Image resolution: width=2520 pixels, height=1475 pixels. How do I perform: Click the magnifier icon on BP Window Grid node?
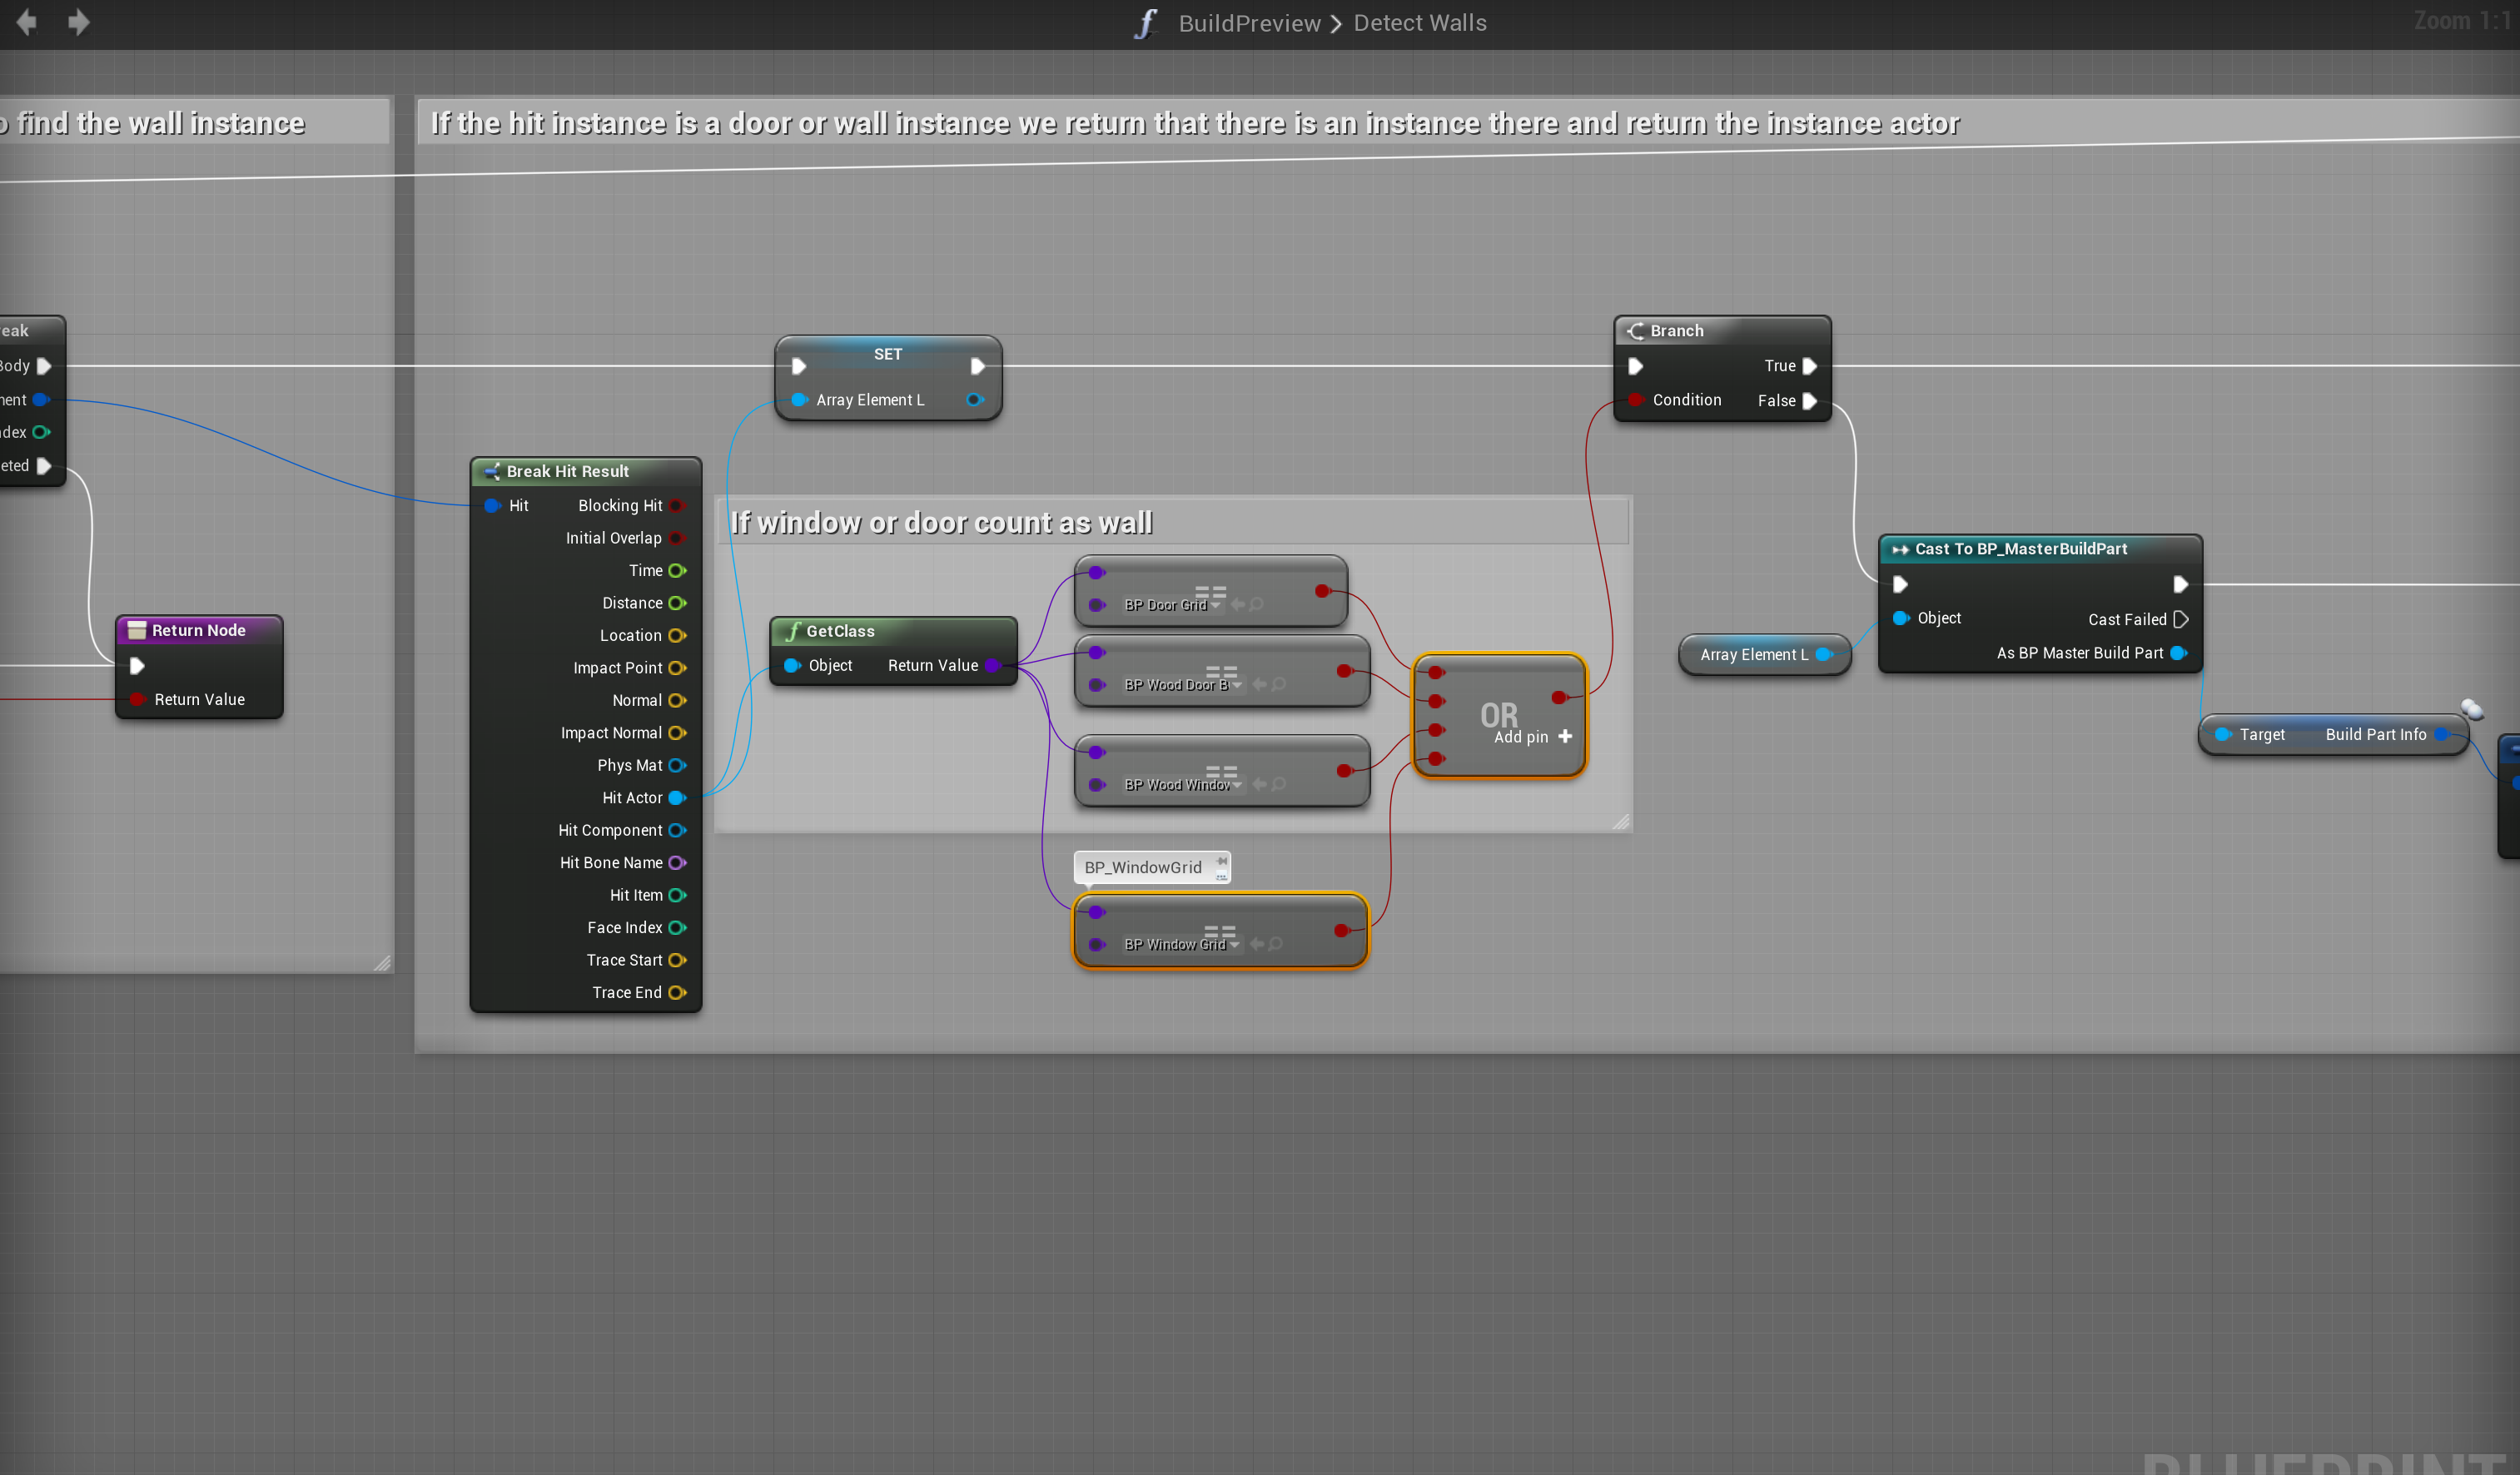point(1276,944)
